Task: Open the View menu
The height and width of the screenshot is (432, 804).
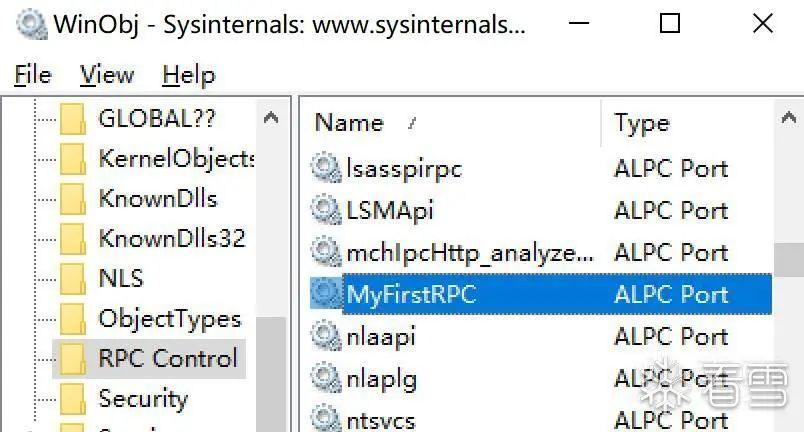Action: pyautogui.click(x=107, y=75)
